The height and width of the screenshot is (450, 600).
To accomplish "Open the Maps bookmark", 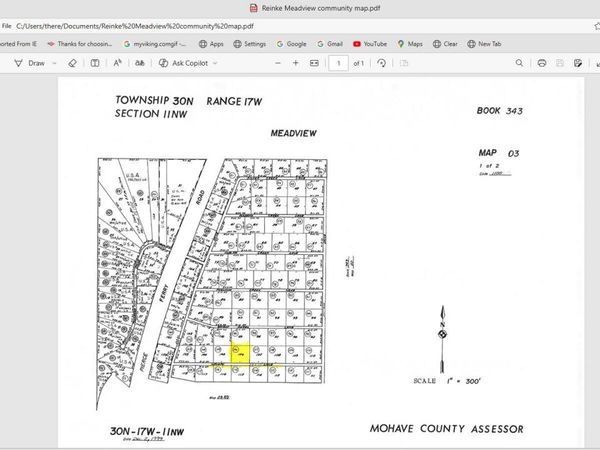I will click(410, 44).
